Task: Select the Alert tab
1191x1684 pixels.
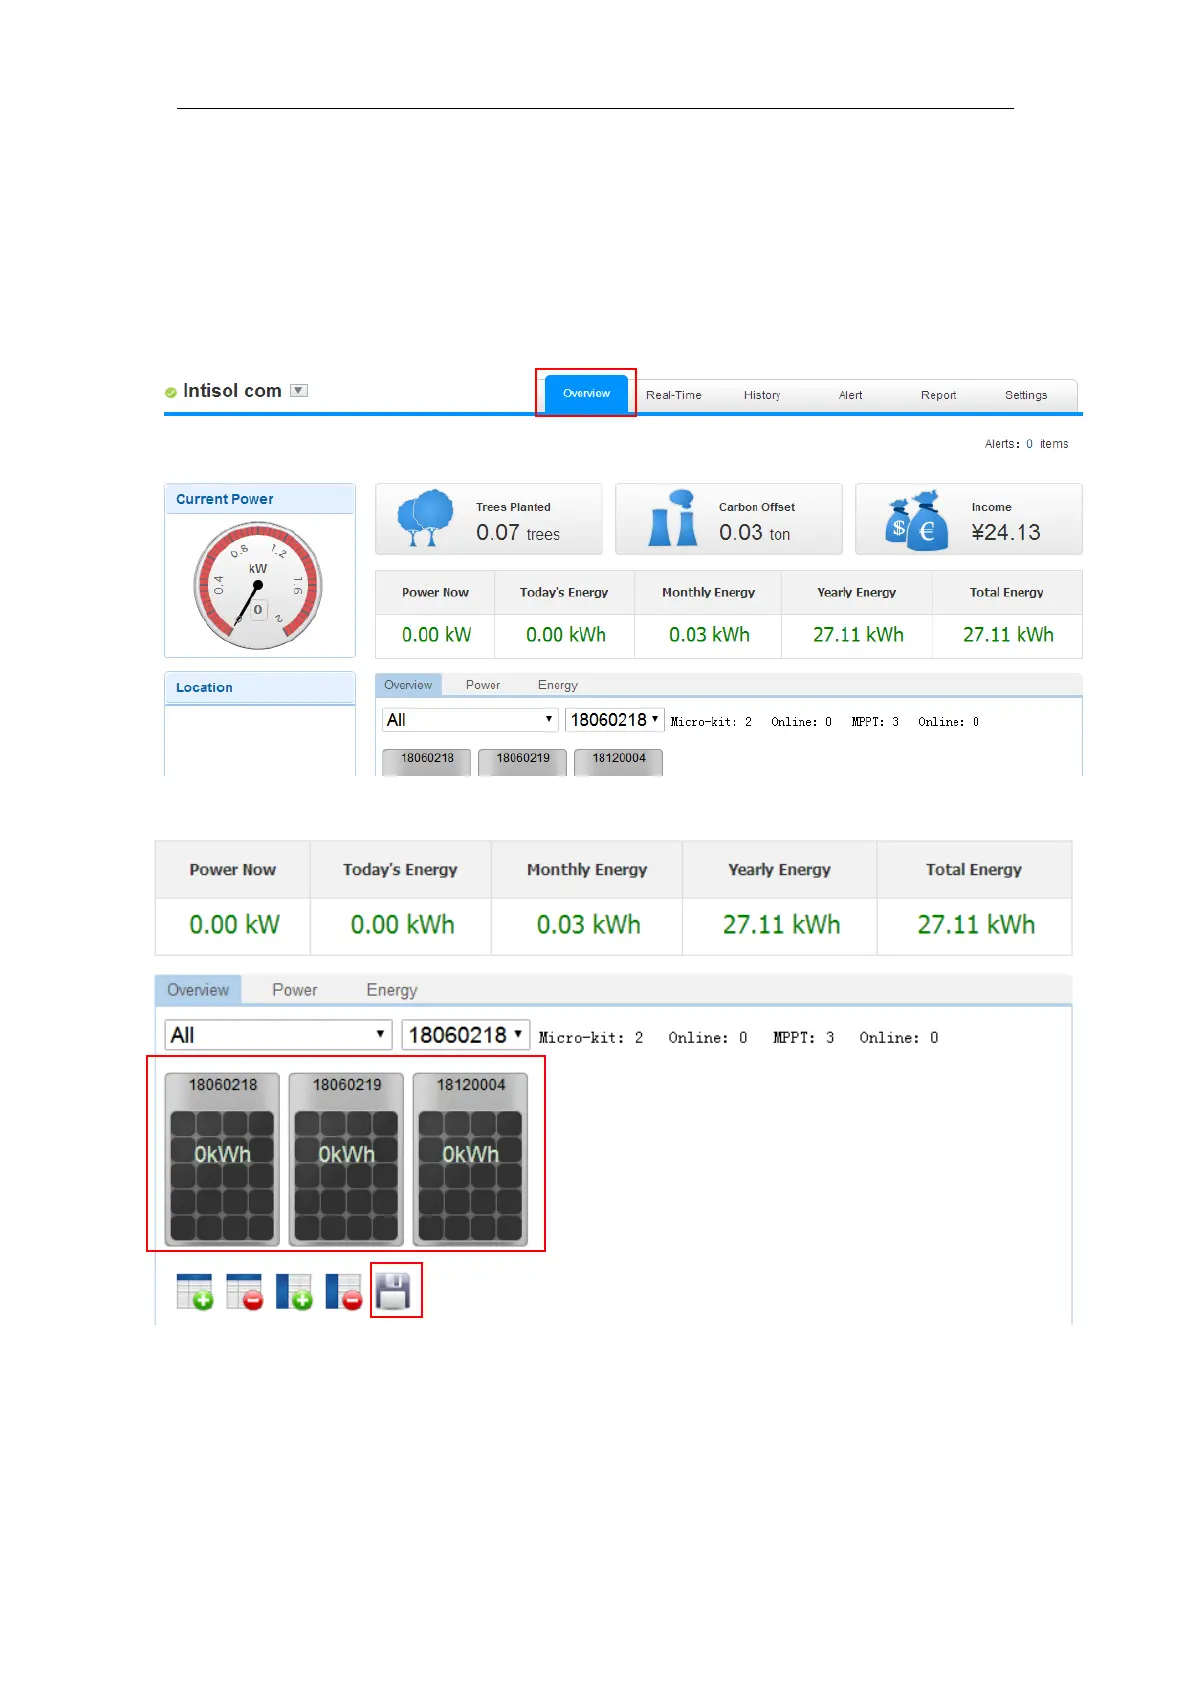Action: point(850,395)
